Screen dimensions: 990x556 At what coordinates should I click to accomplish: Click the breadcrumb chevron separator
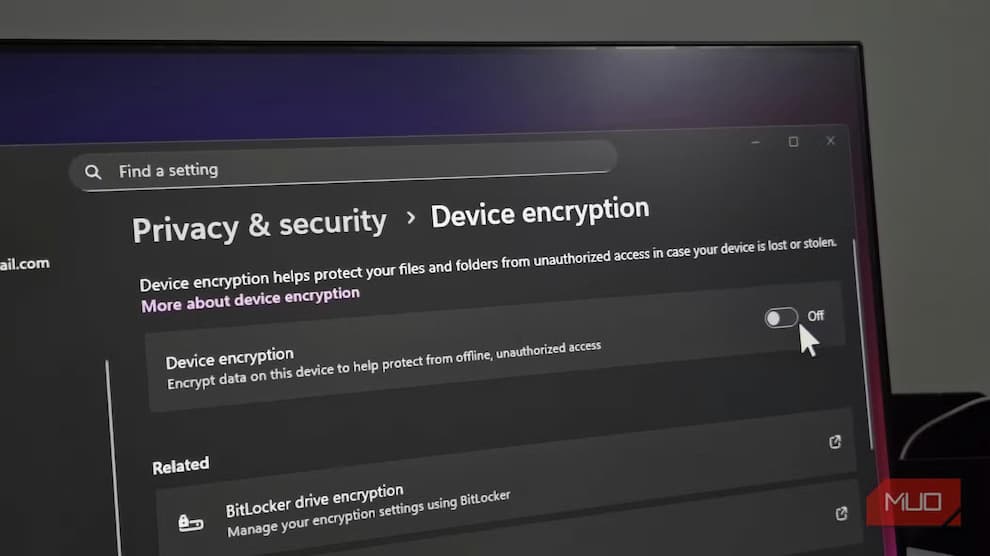tap(411, 218)
